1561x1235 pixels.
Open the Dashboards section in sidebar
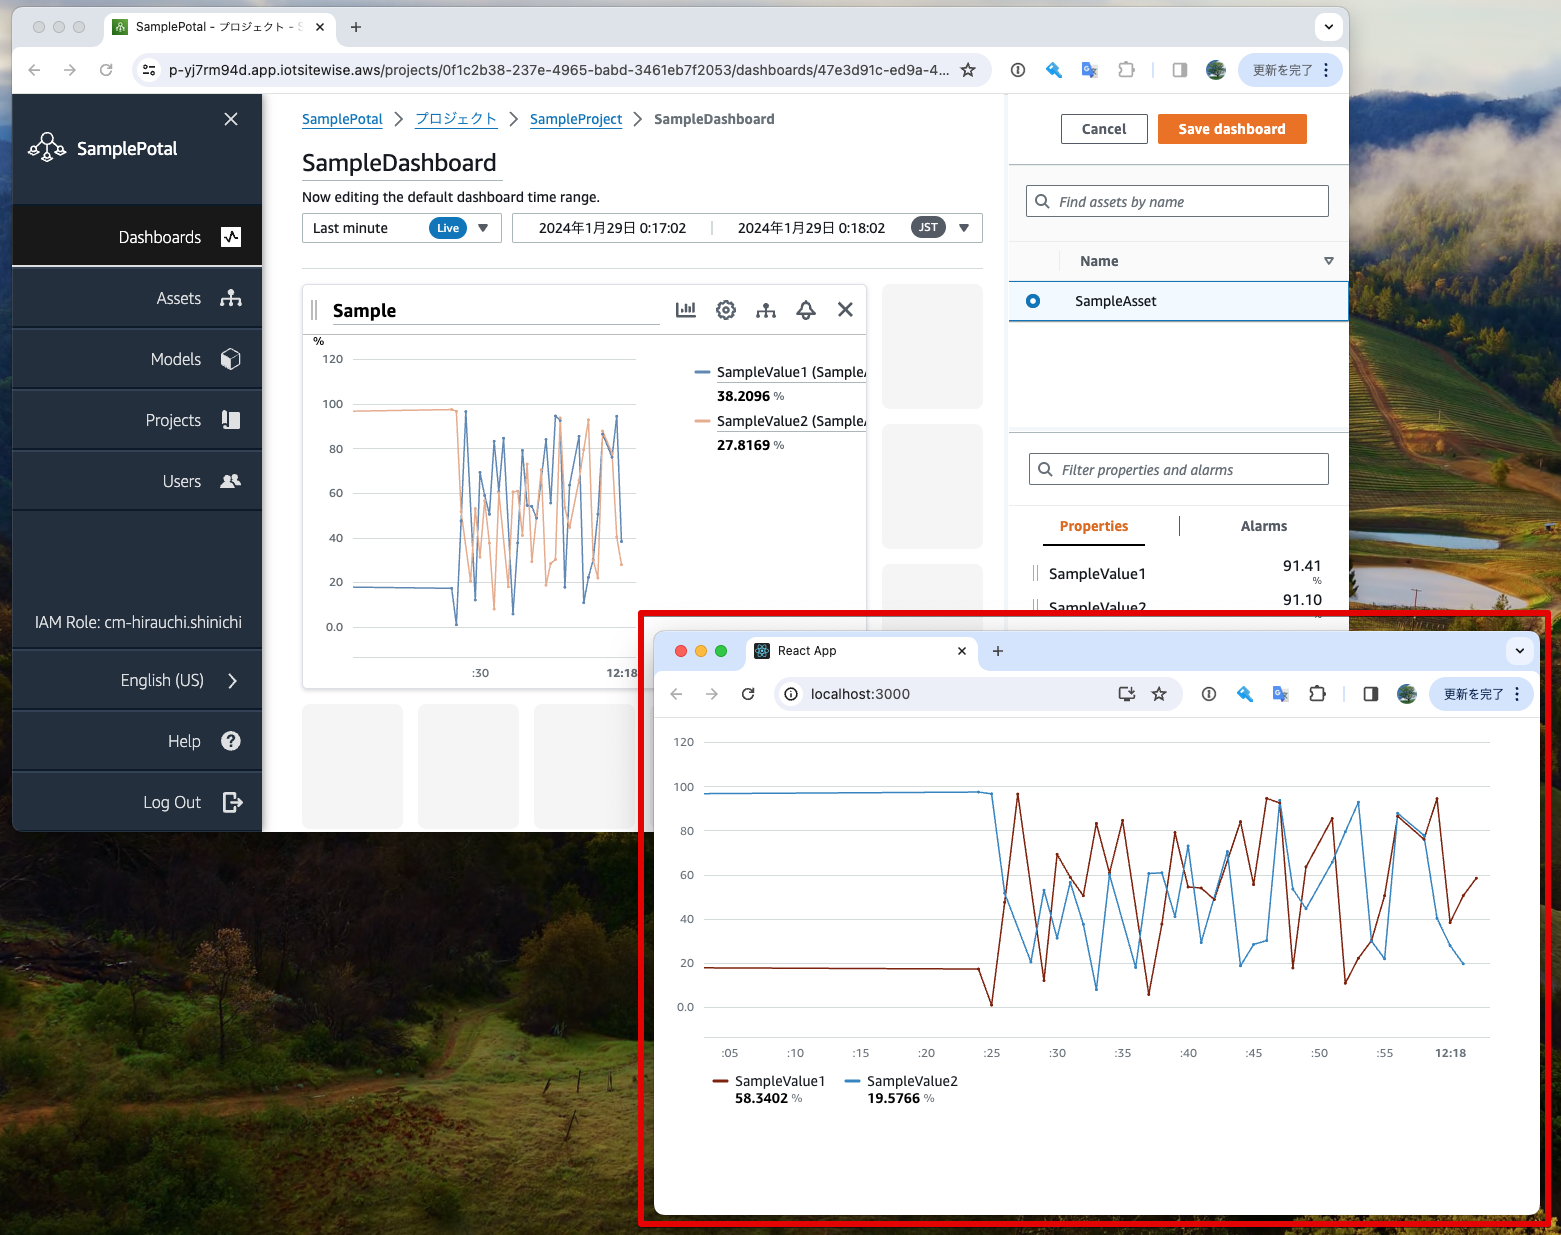click(x=159, y=237)
